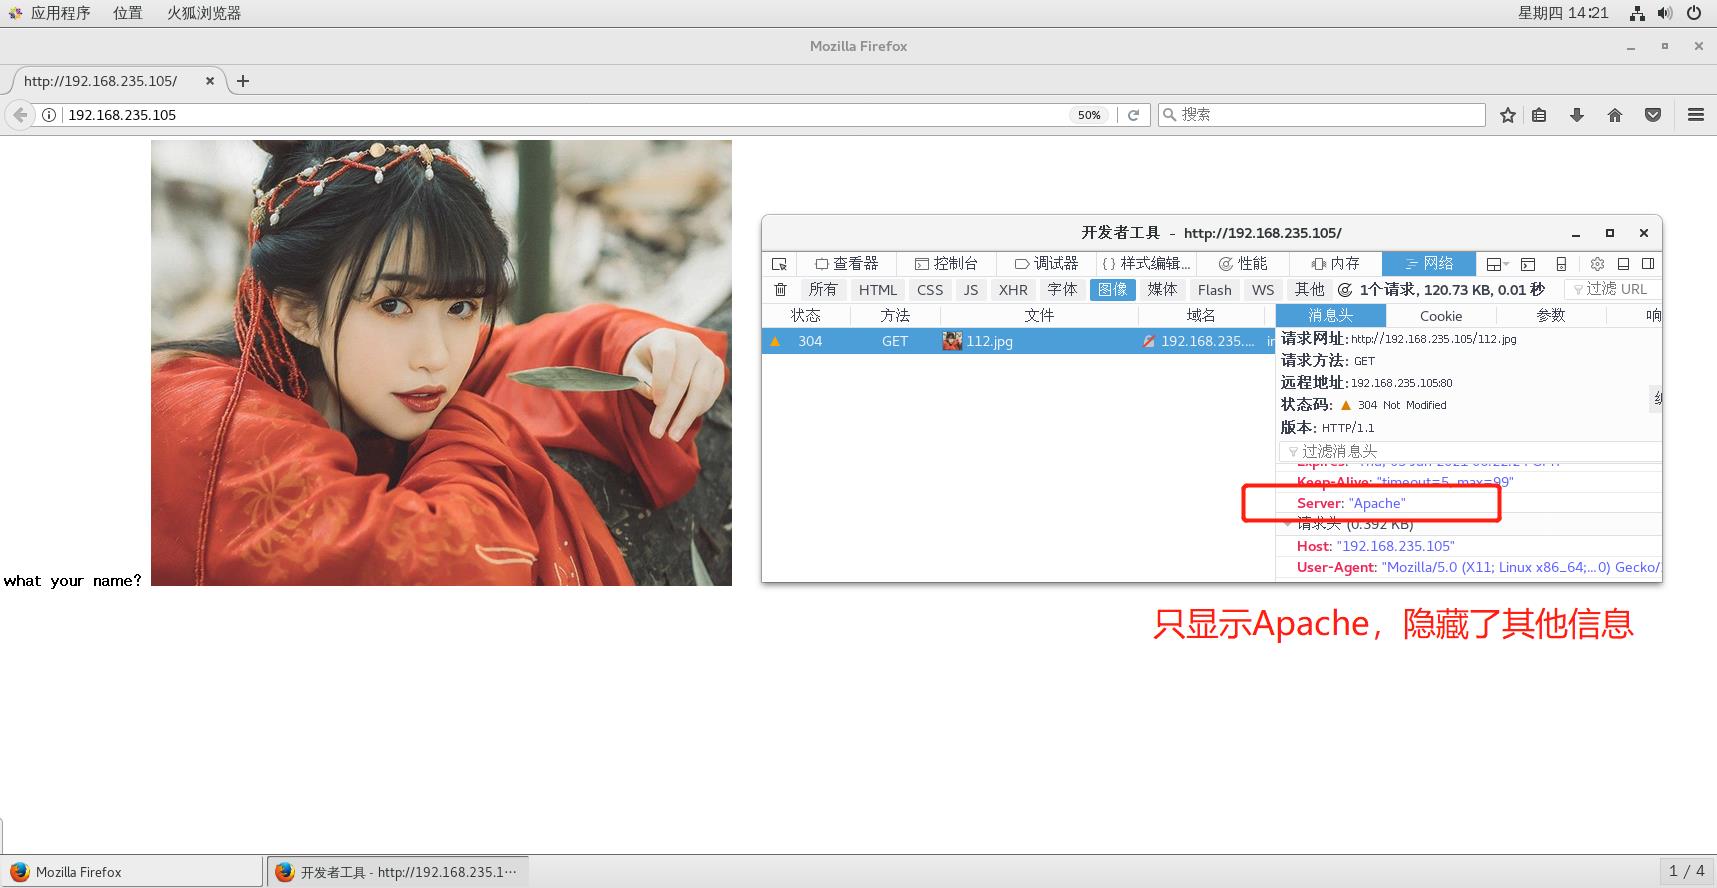Open the 位置 places menu
Screen dimensions: 1717x888
point(127,13)
